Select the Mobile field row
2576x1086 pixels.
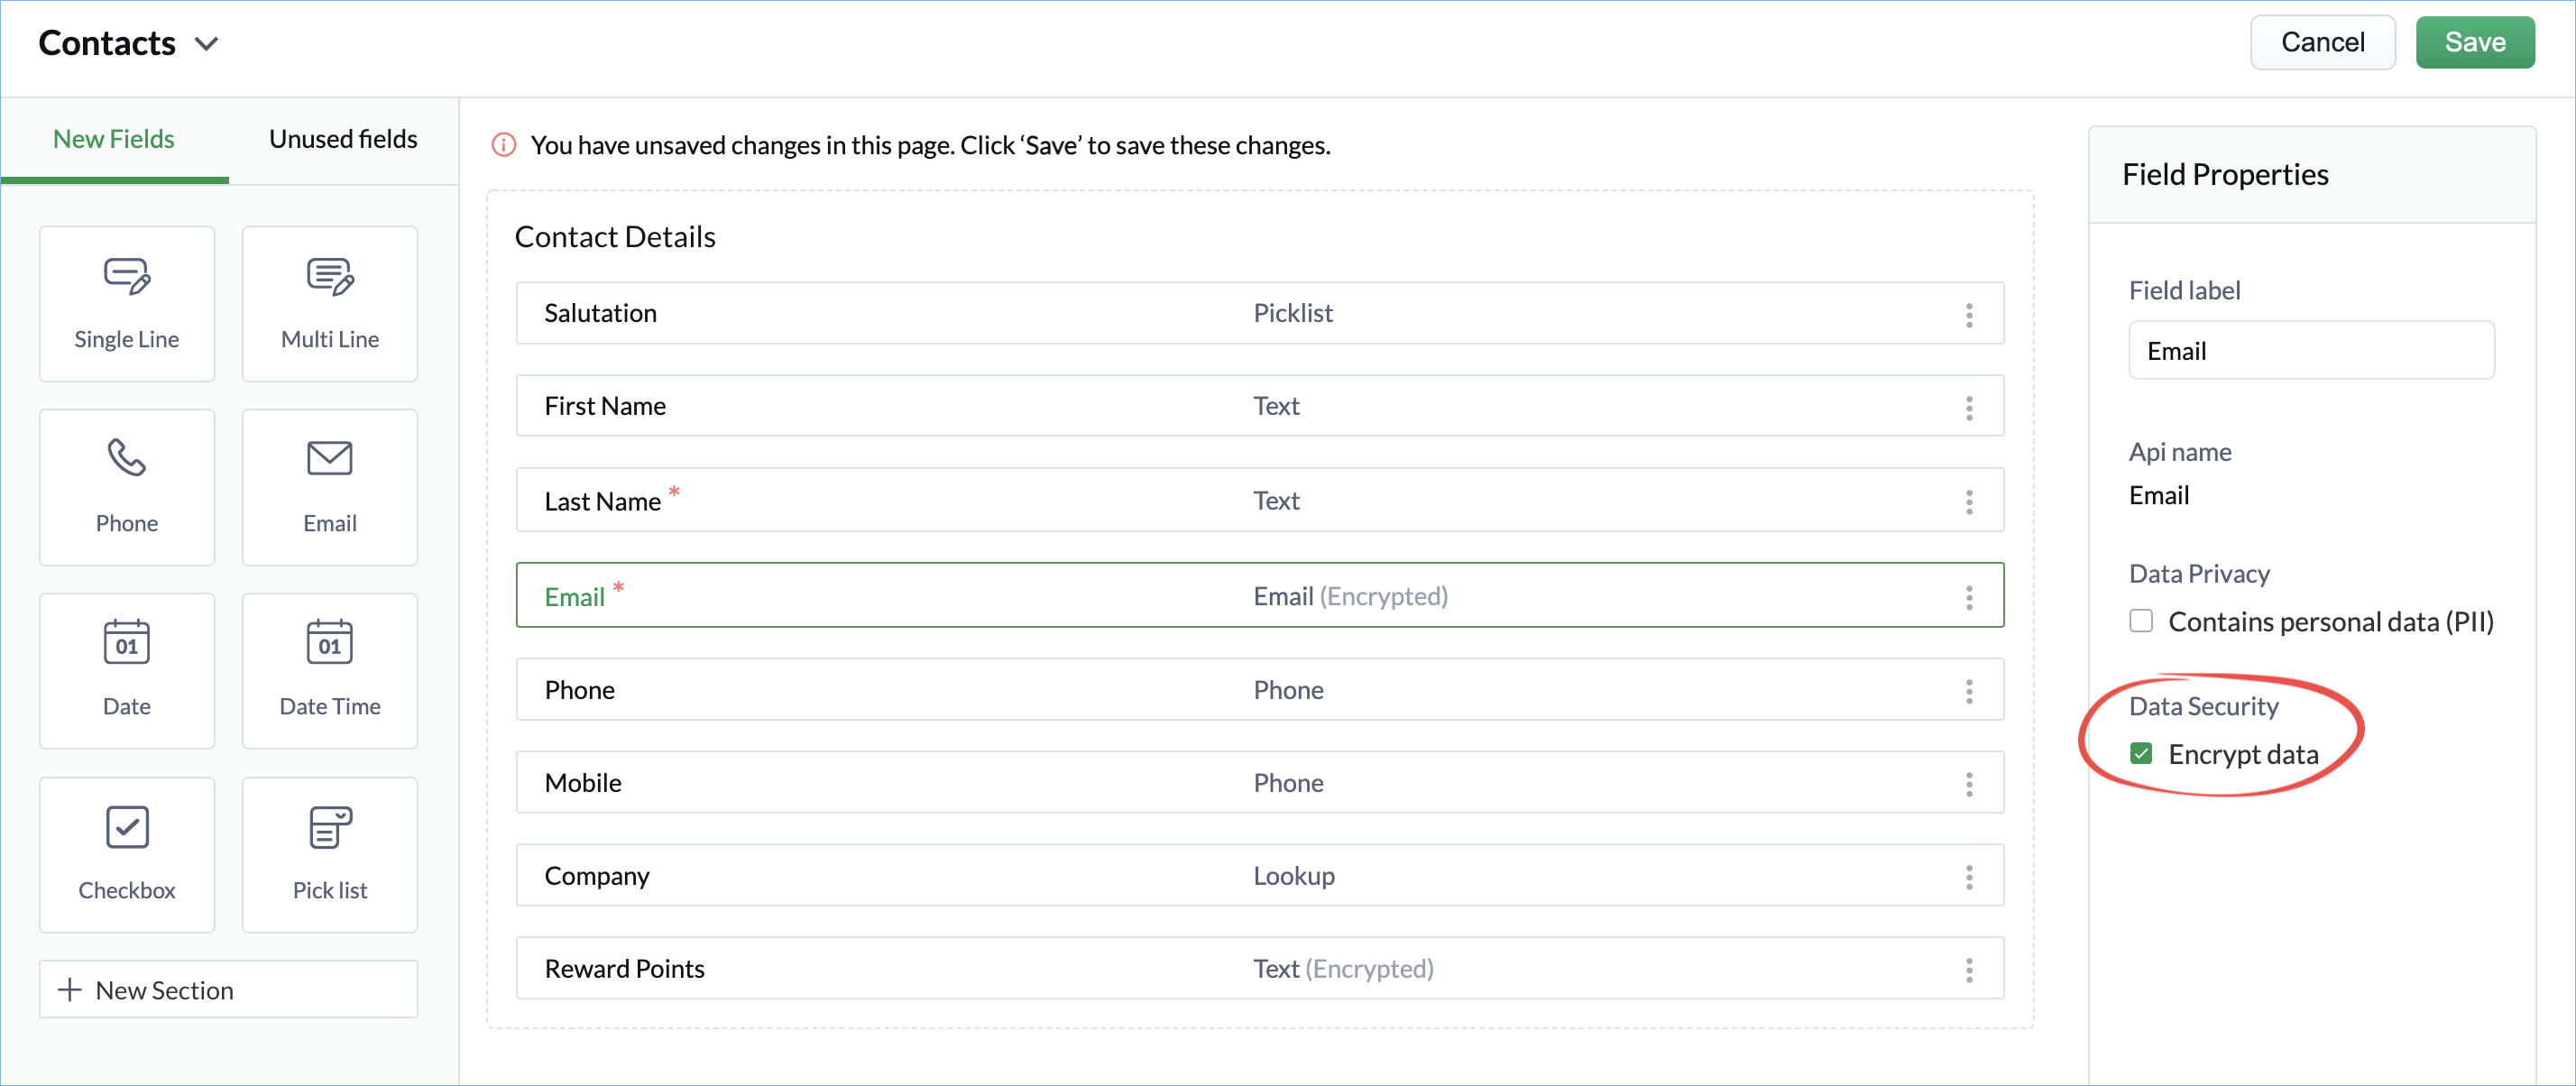click(1260, 782)
